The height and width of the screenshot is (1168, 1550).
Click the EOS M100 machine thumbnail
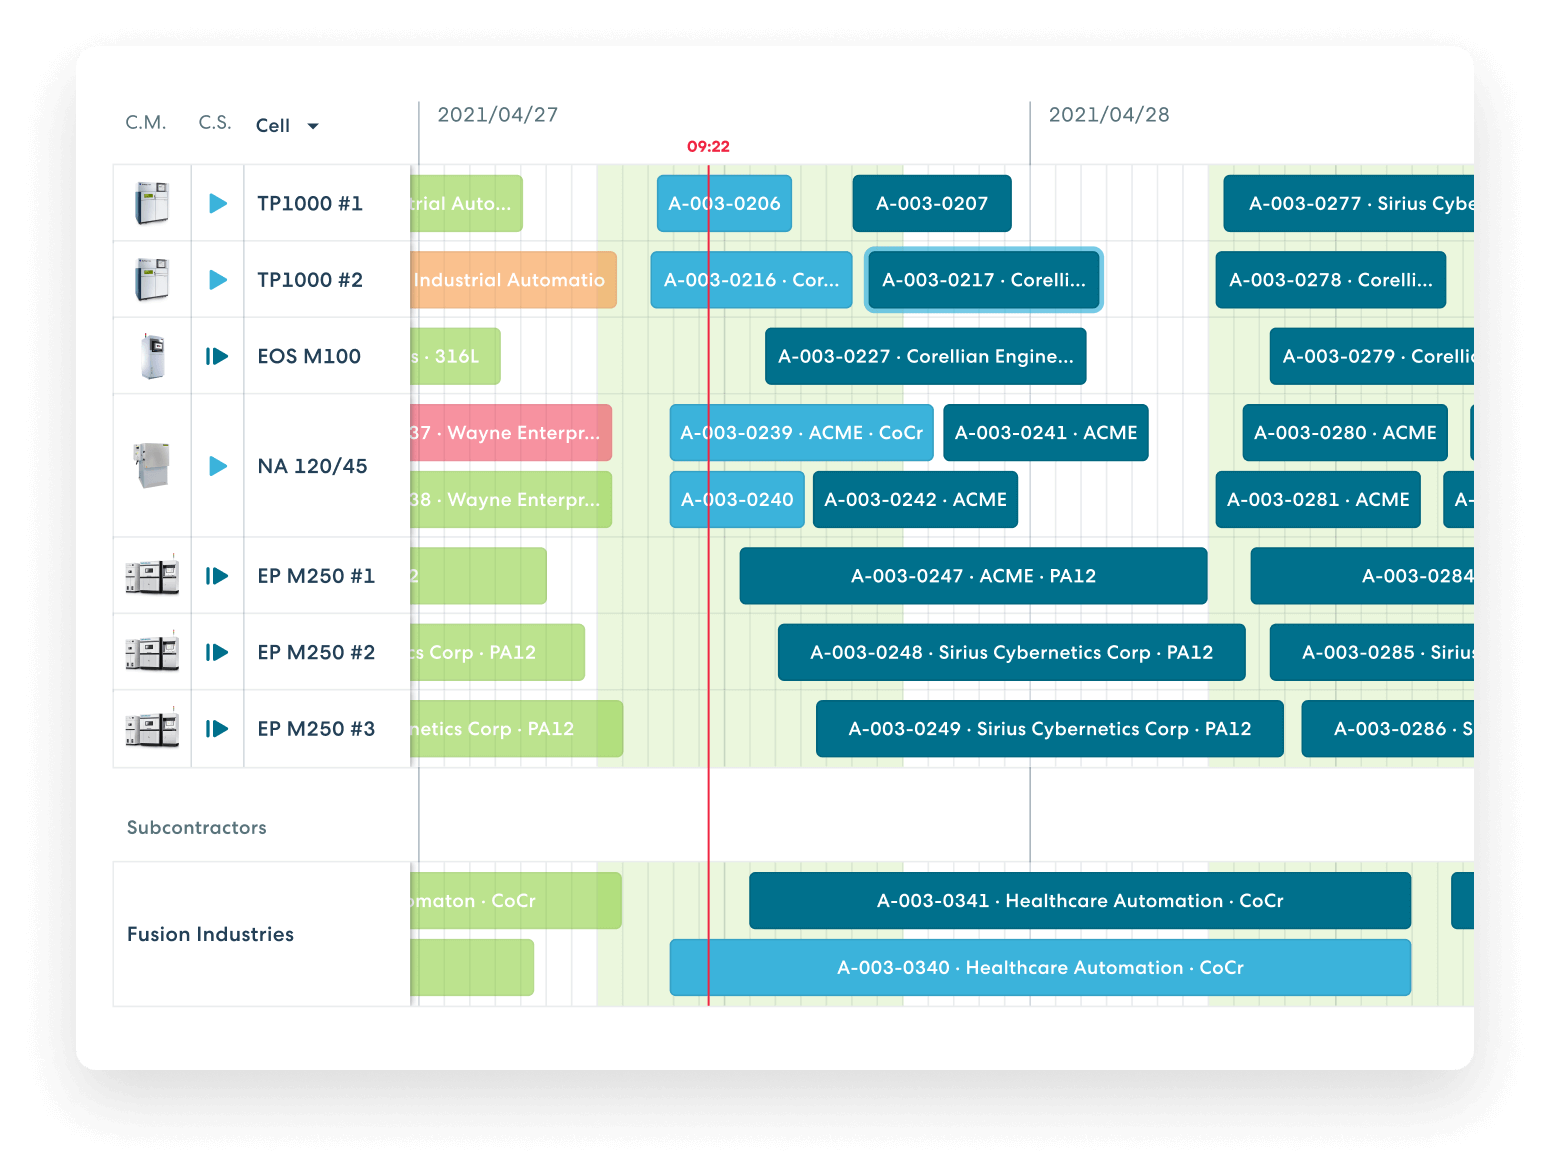pyautogui.click(x=152, y=356)
